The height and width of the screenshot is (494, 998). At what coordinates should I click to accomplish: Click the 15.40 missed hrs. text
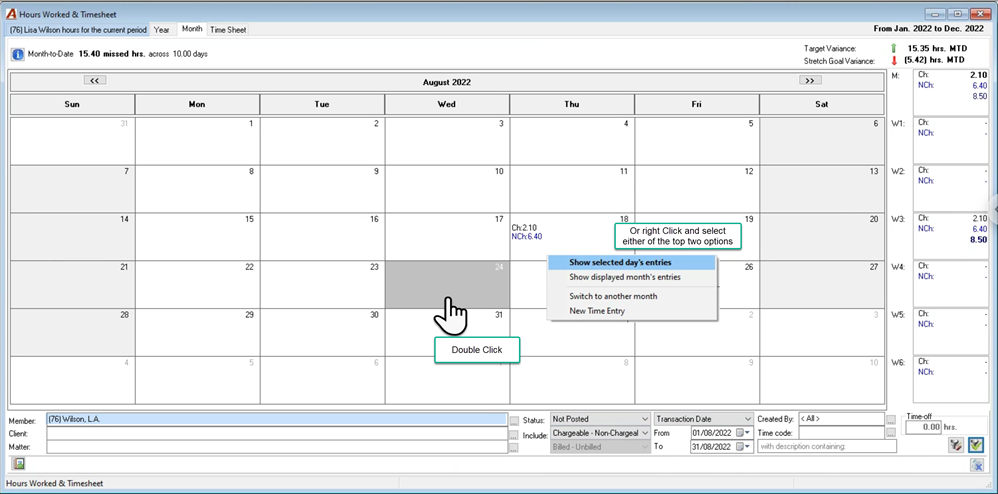112,54
